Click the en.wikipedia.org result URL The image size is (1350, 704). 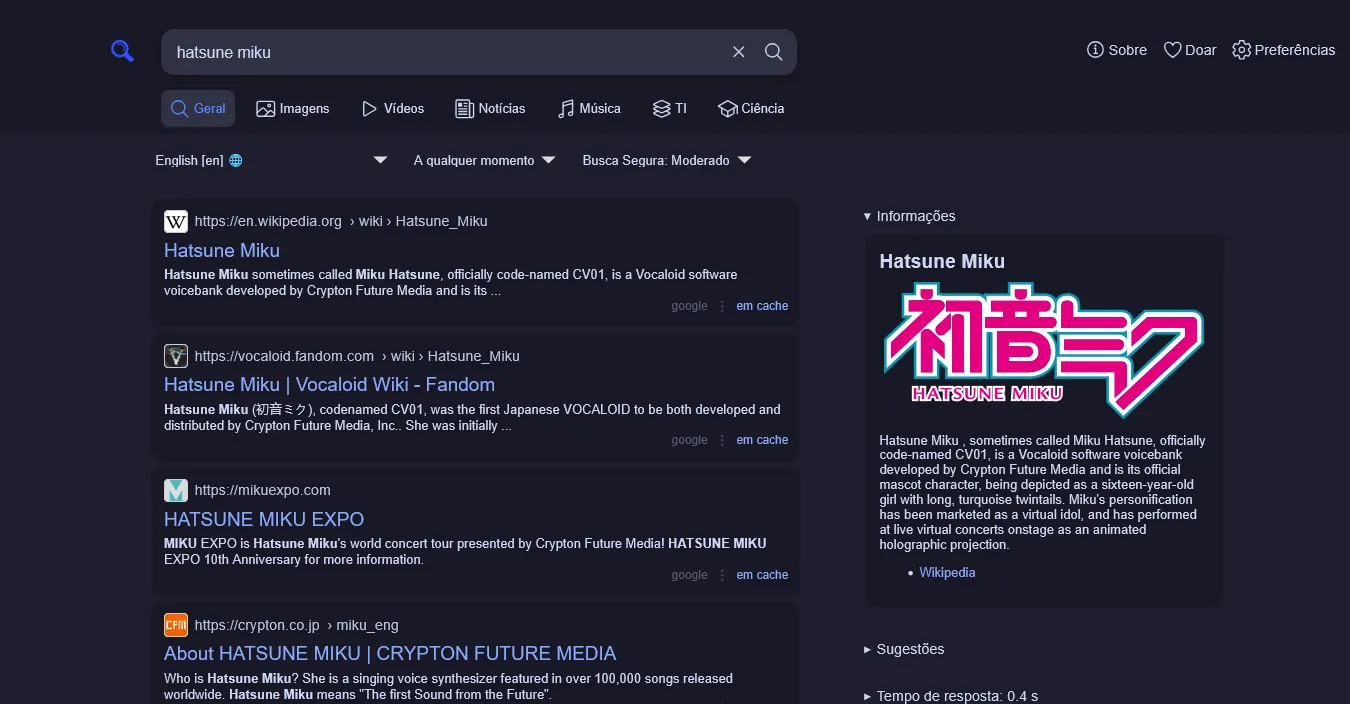(x=341, y=221)
